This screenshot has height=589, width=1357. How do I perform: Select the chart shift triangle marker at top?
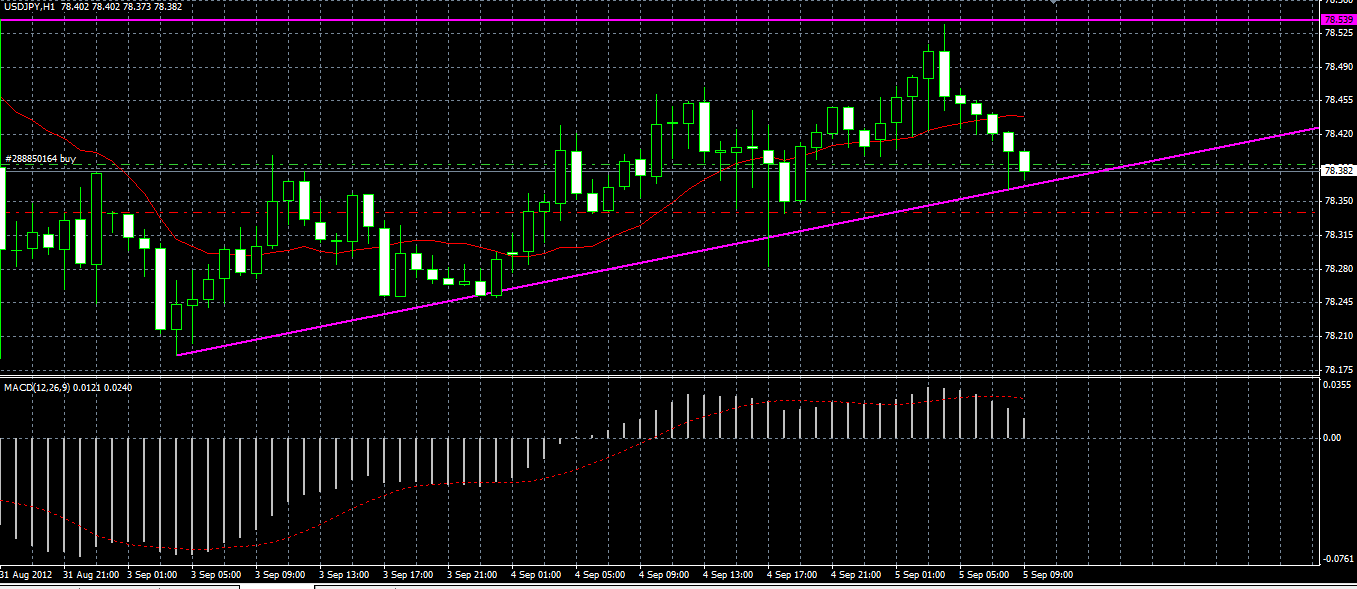[1052, 2]
